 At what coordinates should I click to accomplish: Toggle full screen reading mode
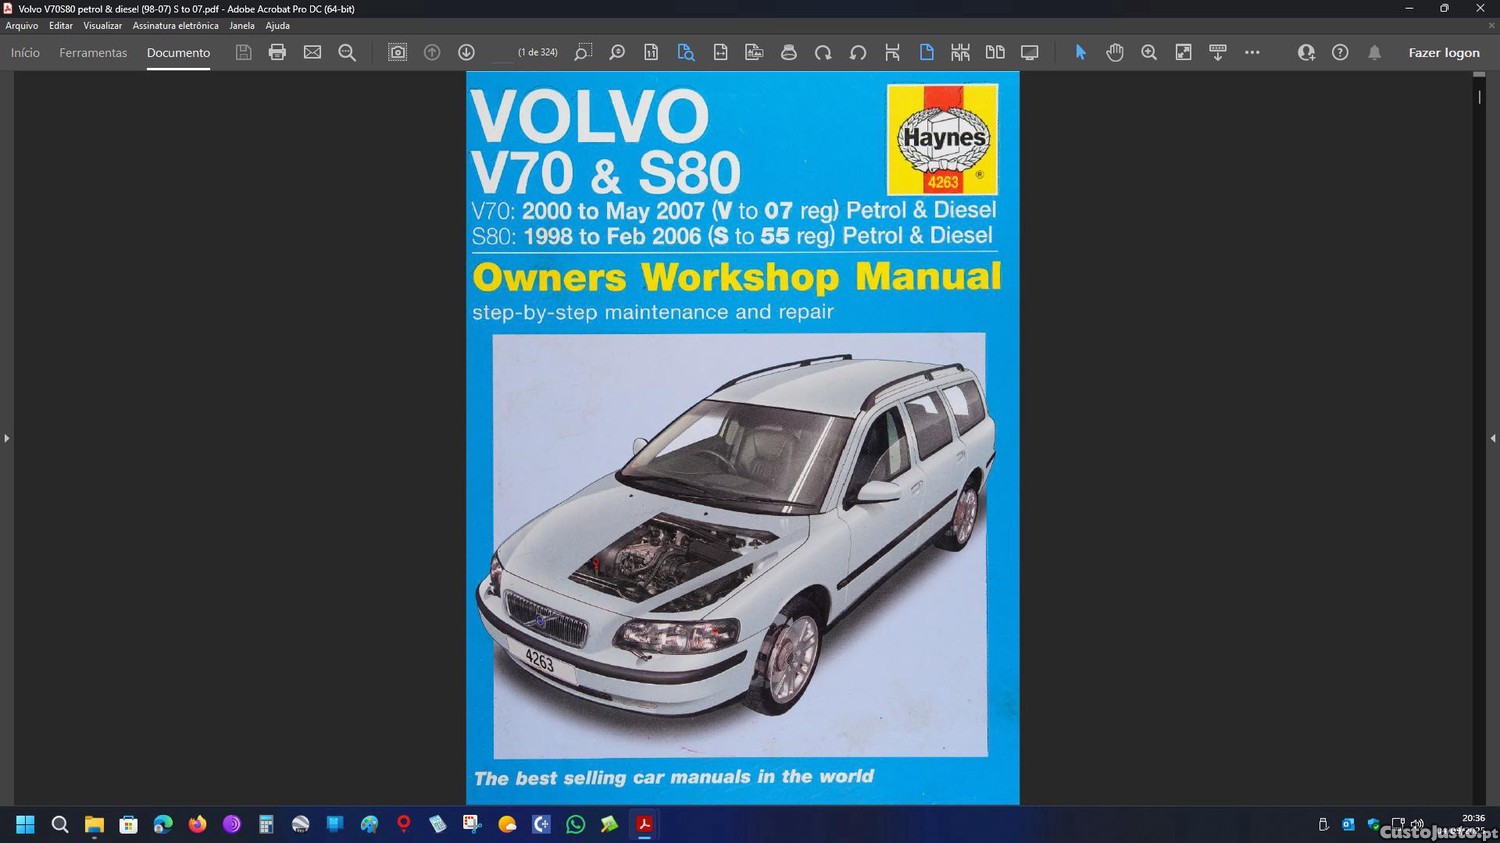(1029, 53)
